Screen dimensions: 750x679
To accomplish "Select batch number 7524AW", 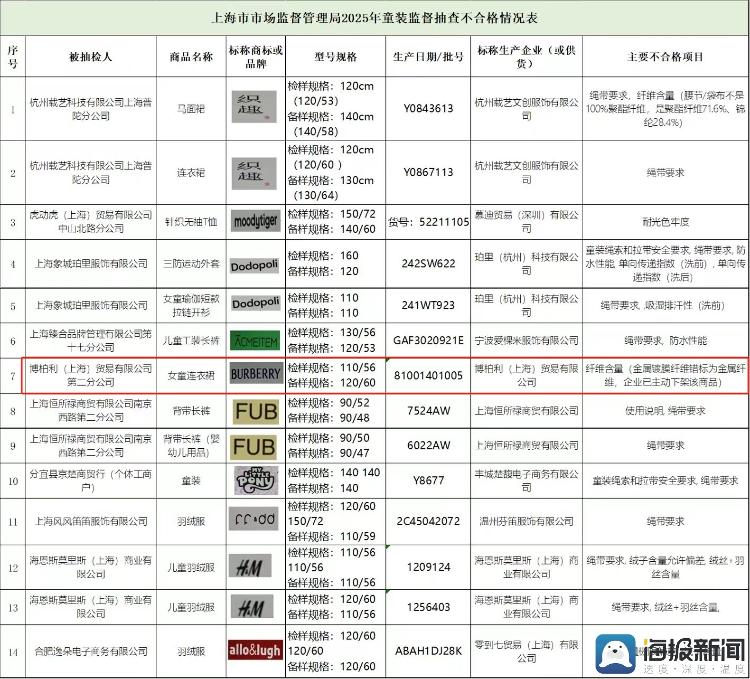I will (428, 410).
